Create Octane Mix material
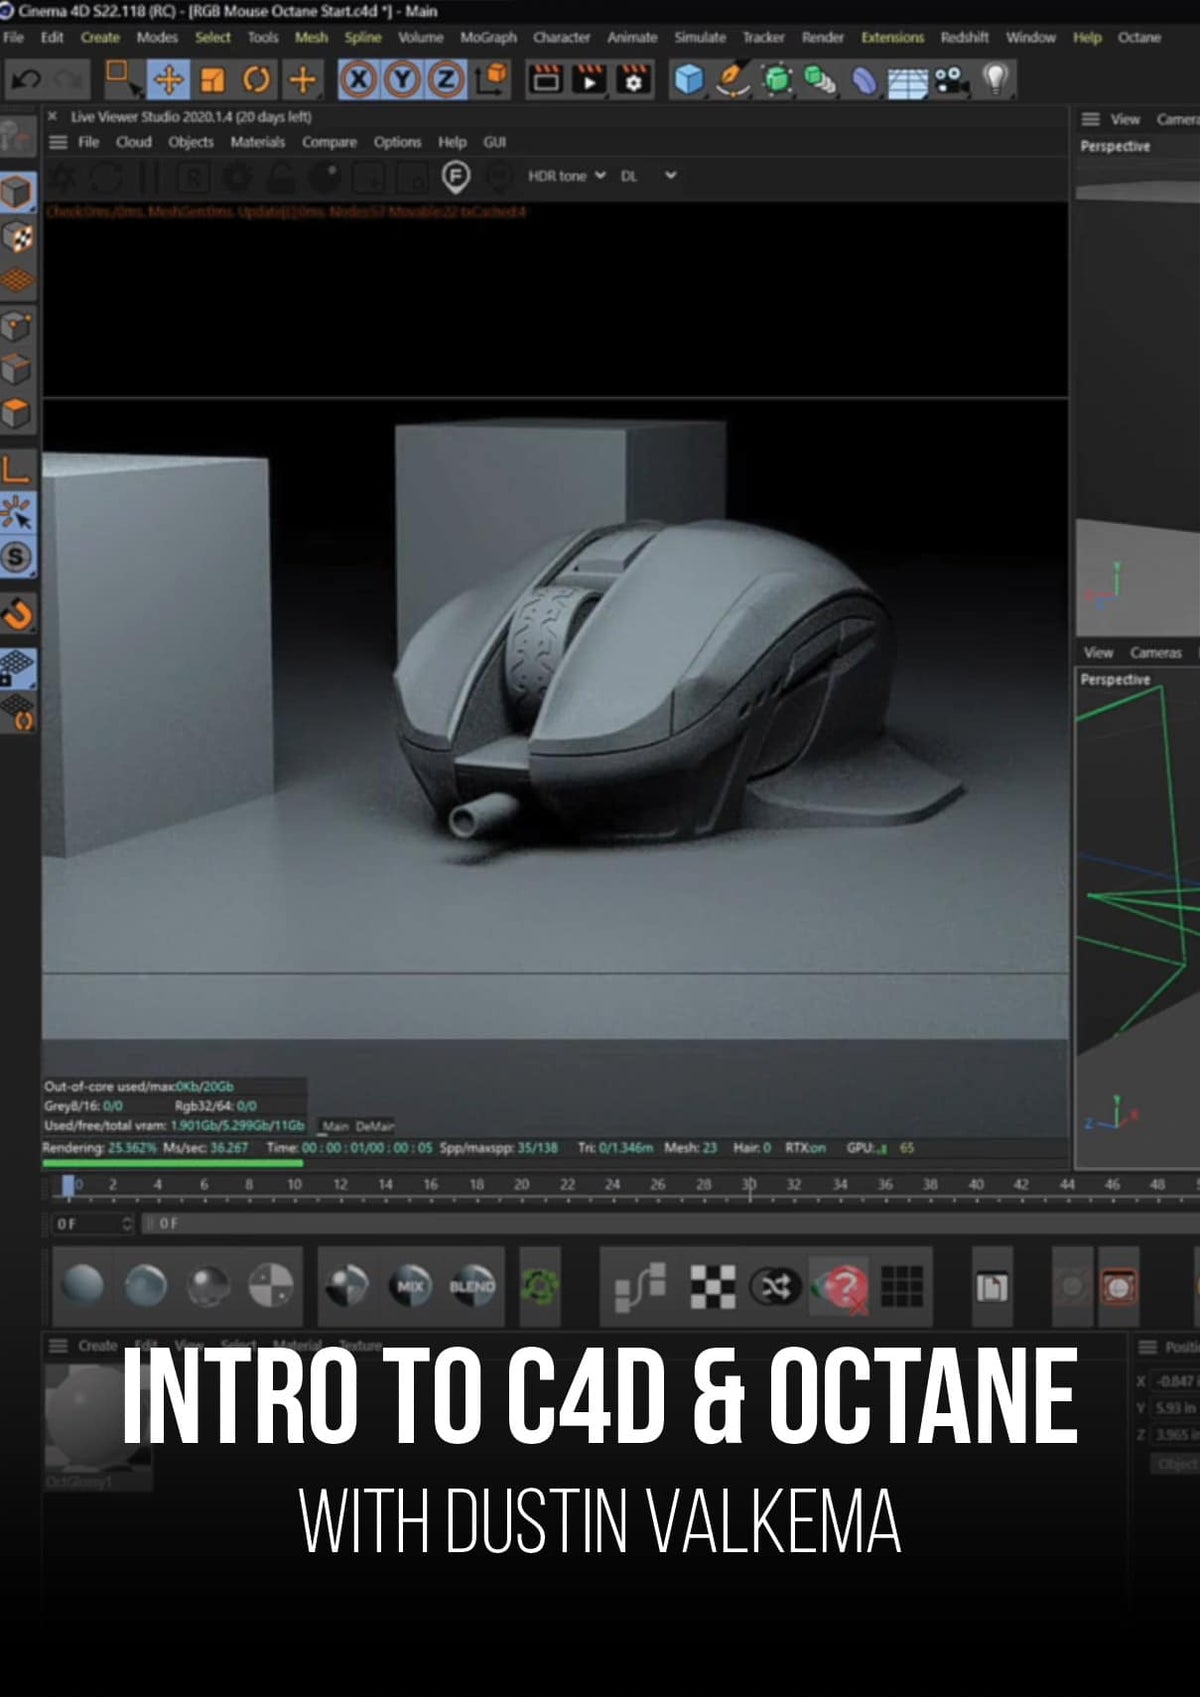Screen dimensions: 1200x1697 click(x=411, y=1286)
